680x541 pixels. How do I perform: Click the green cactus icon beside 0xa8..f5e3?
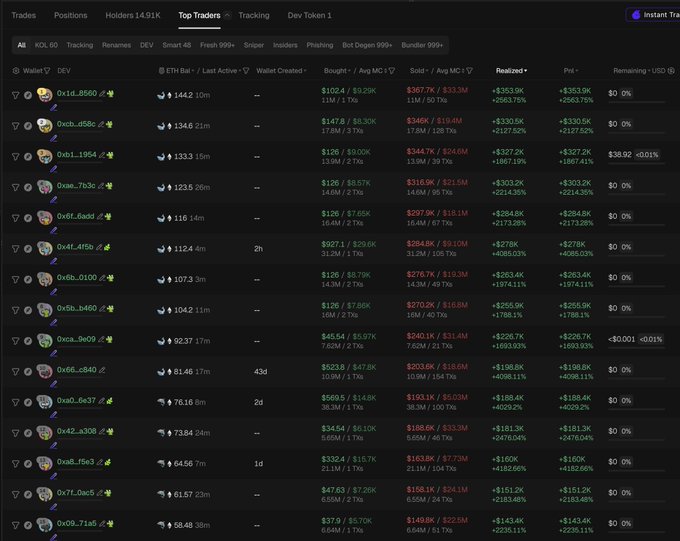[108, 462]
